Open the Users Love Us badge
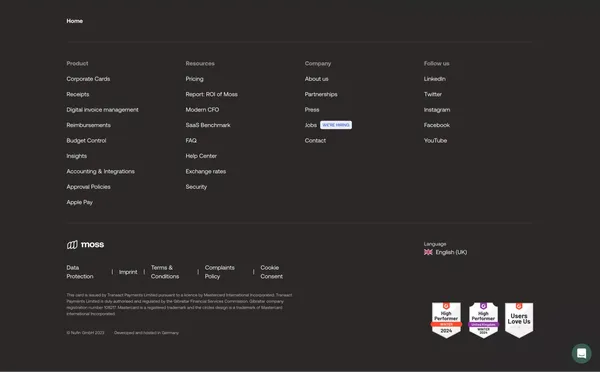The width and height of the screenshot is (600, 374). tap(519, 320)
